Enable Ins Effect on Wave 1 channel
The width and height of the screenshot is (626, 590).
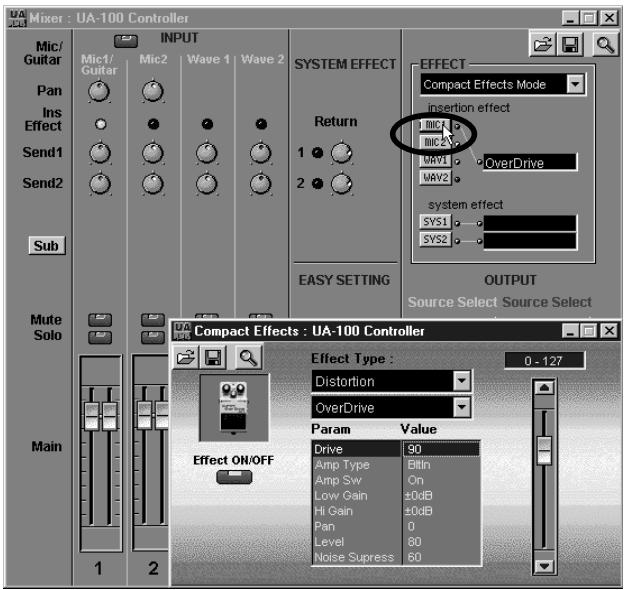[207, 124]
